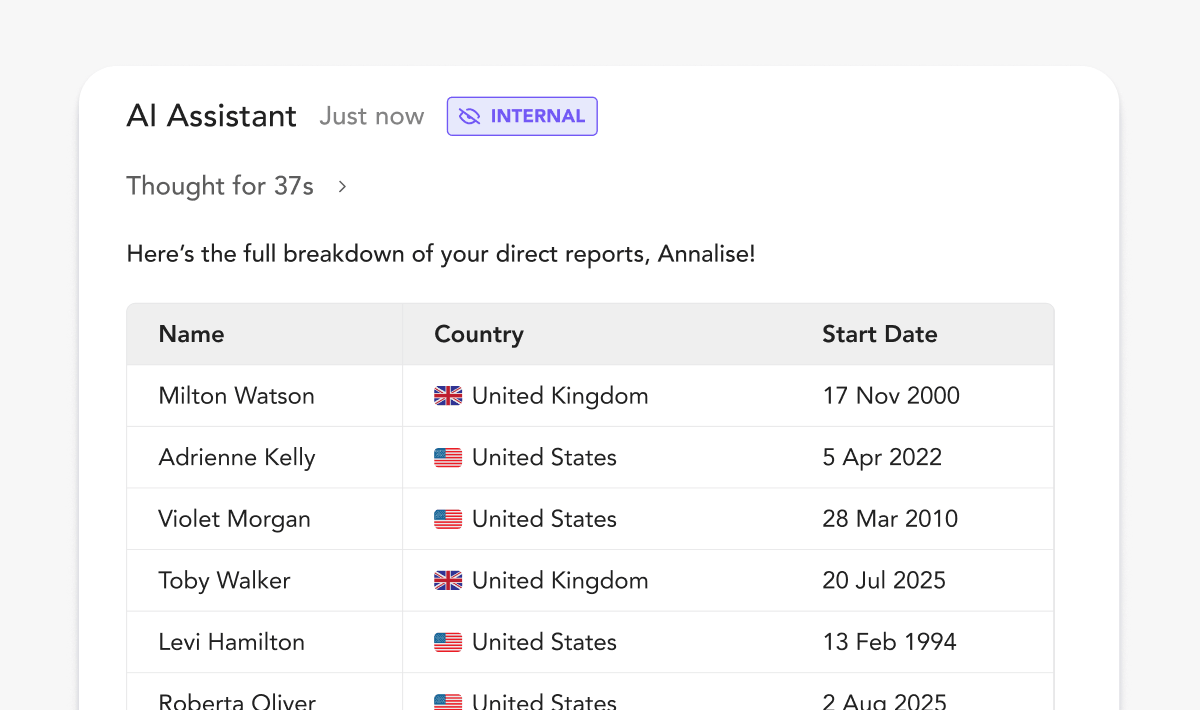Click the "Here's the full breakdown" message text
Viewport: 1200px width, 710px height.
point(441,254)
